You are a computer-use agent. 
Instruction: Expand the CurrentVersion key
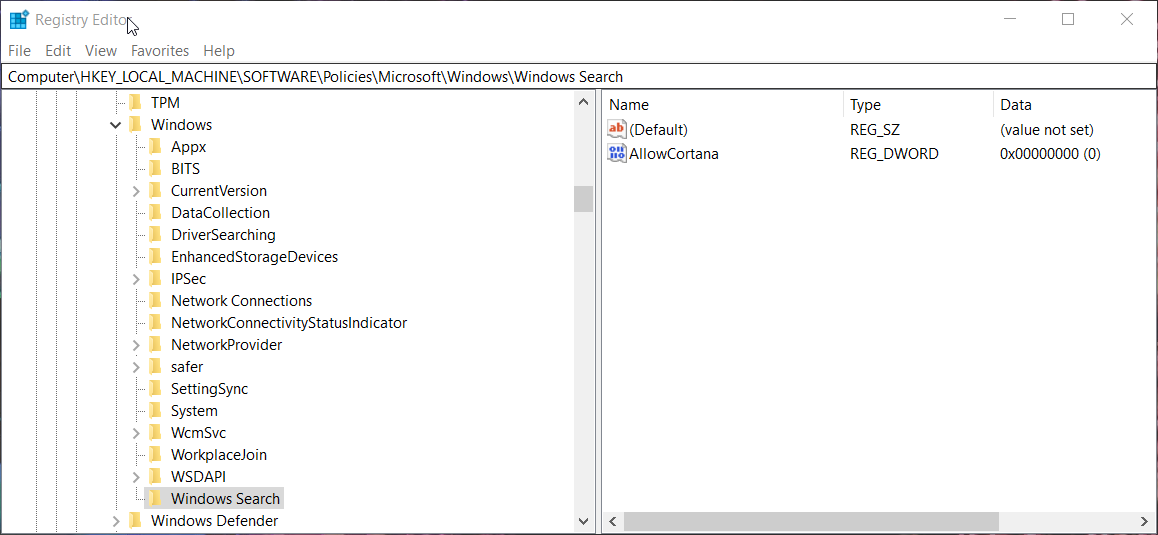[136, 191]
